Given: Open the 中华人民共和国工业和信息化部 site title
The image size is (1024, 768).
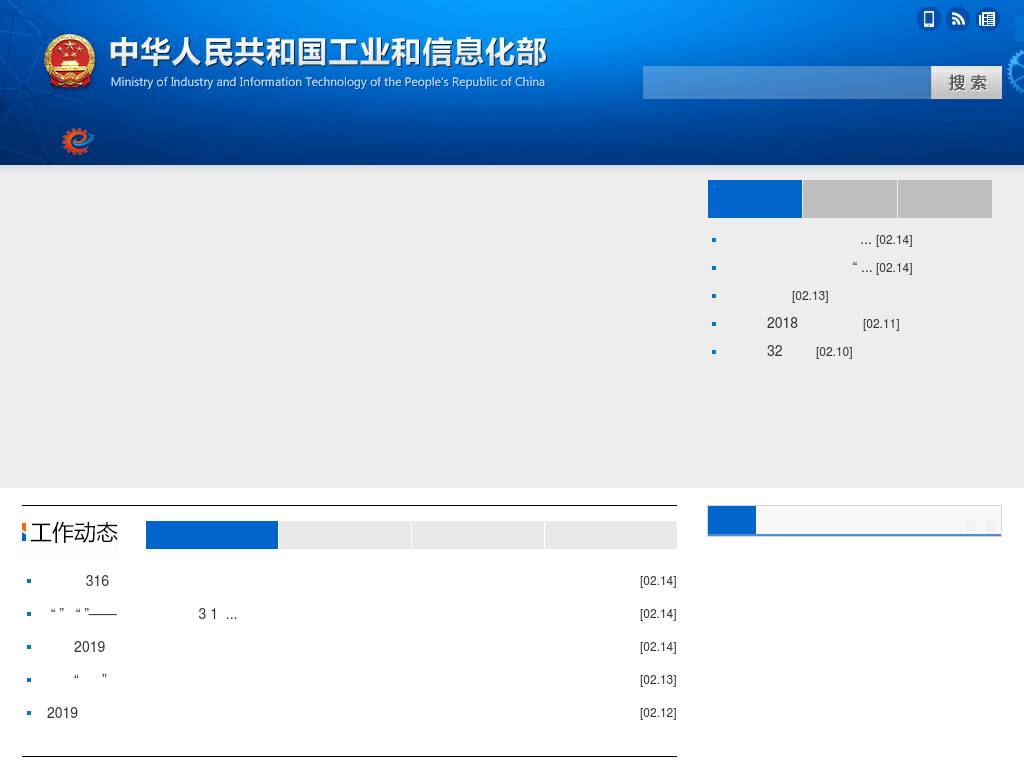Looking at the screenshot, I should [x=328, y=52].
